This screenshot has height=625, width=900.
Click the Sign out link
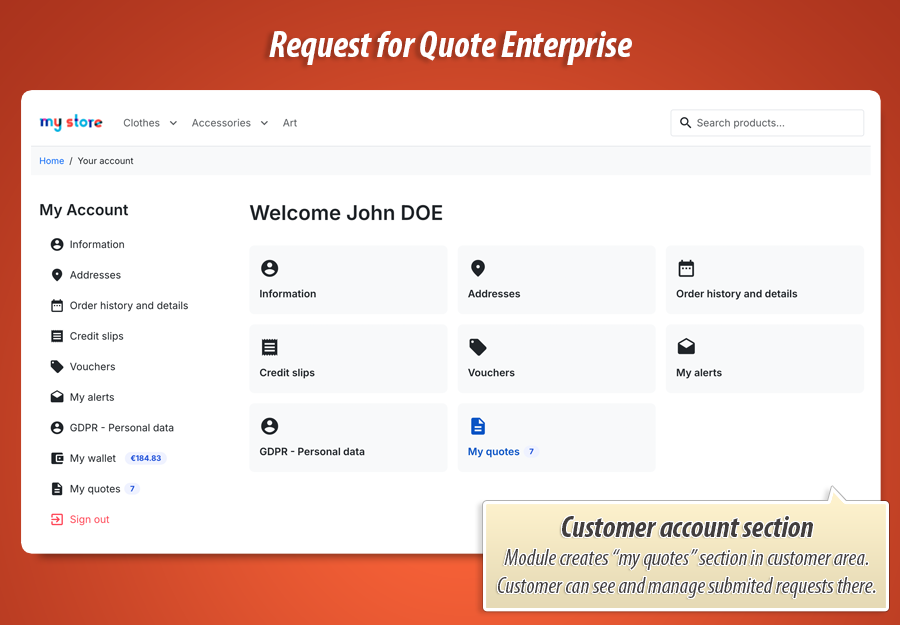[90, 519]
